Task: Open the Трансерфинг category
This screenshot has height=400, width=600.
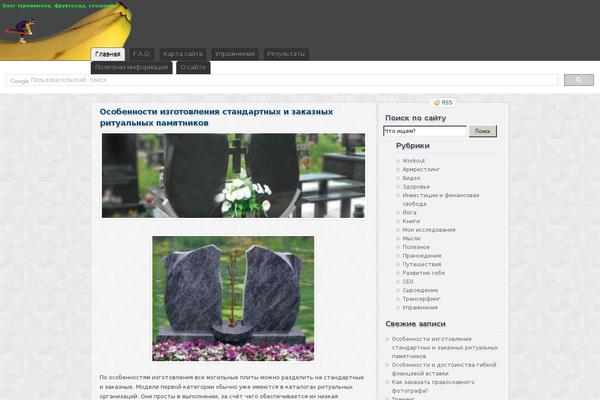Action: coord(421,299)
